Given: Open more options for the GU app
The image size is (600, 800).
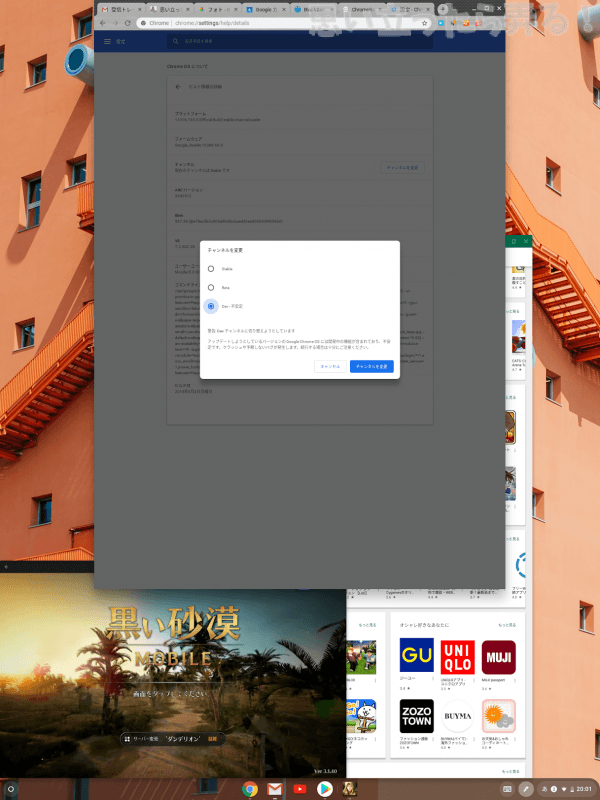Looking at the screenshot, I should (433, 679).
